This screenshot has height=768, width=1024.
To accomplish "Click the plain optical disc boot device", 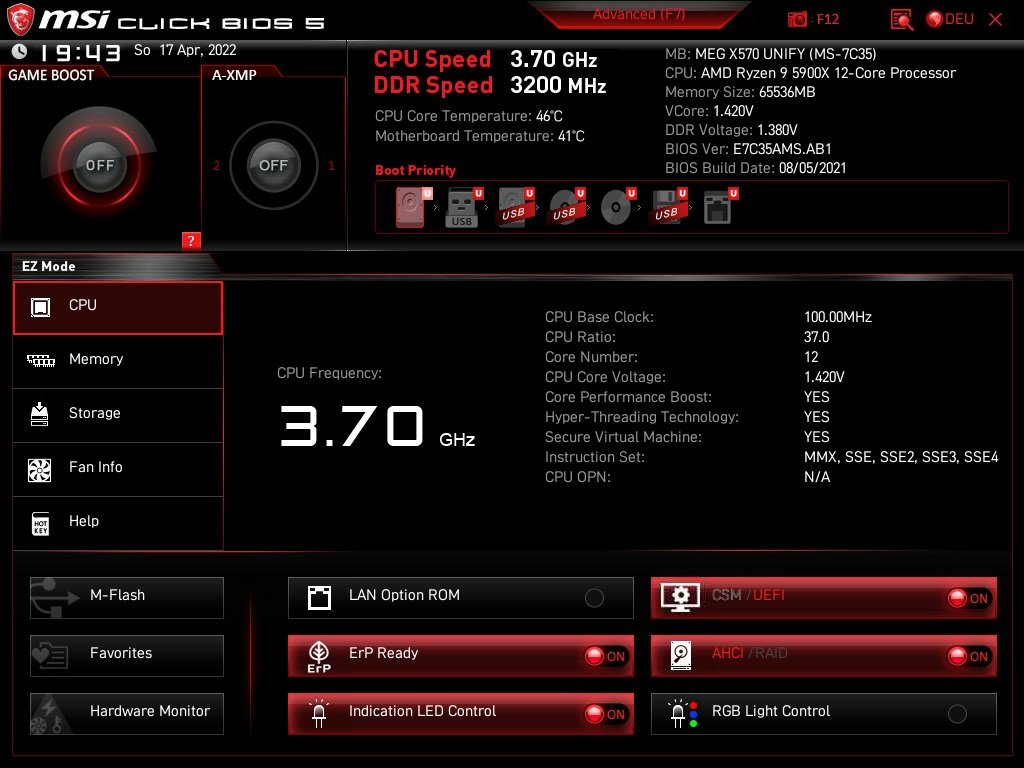I will click(618, 207).
